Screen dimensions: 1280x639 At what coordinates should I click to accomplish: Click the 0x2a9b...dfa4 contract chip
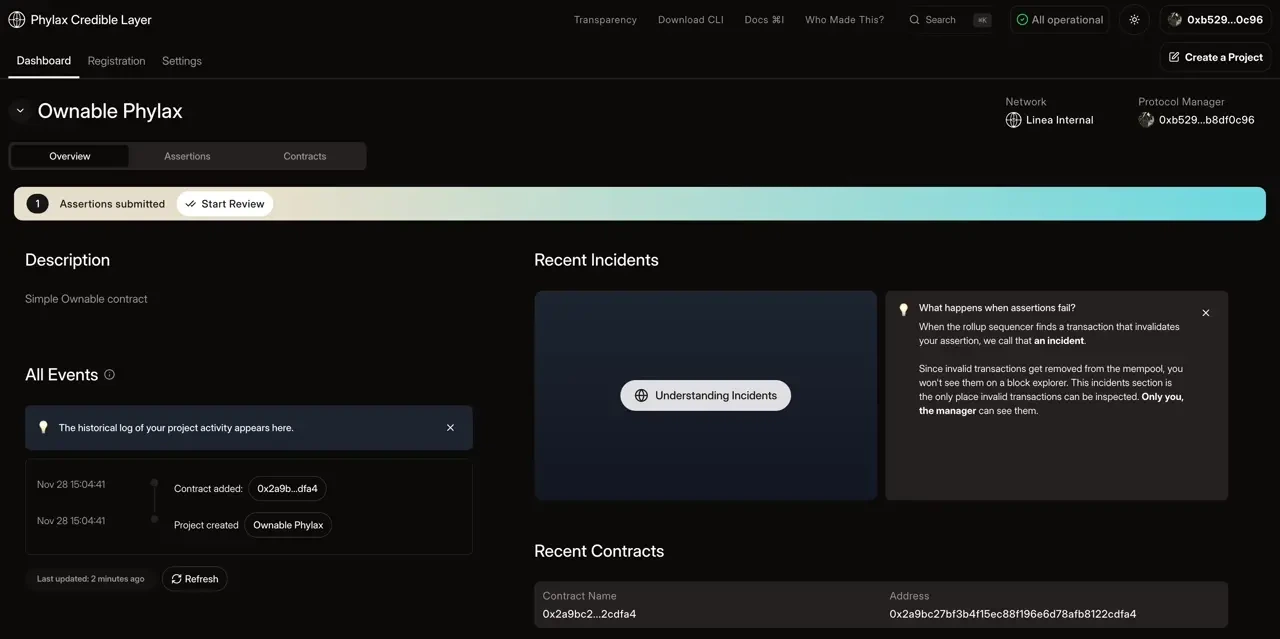coord(287,489)
